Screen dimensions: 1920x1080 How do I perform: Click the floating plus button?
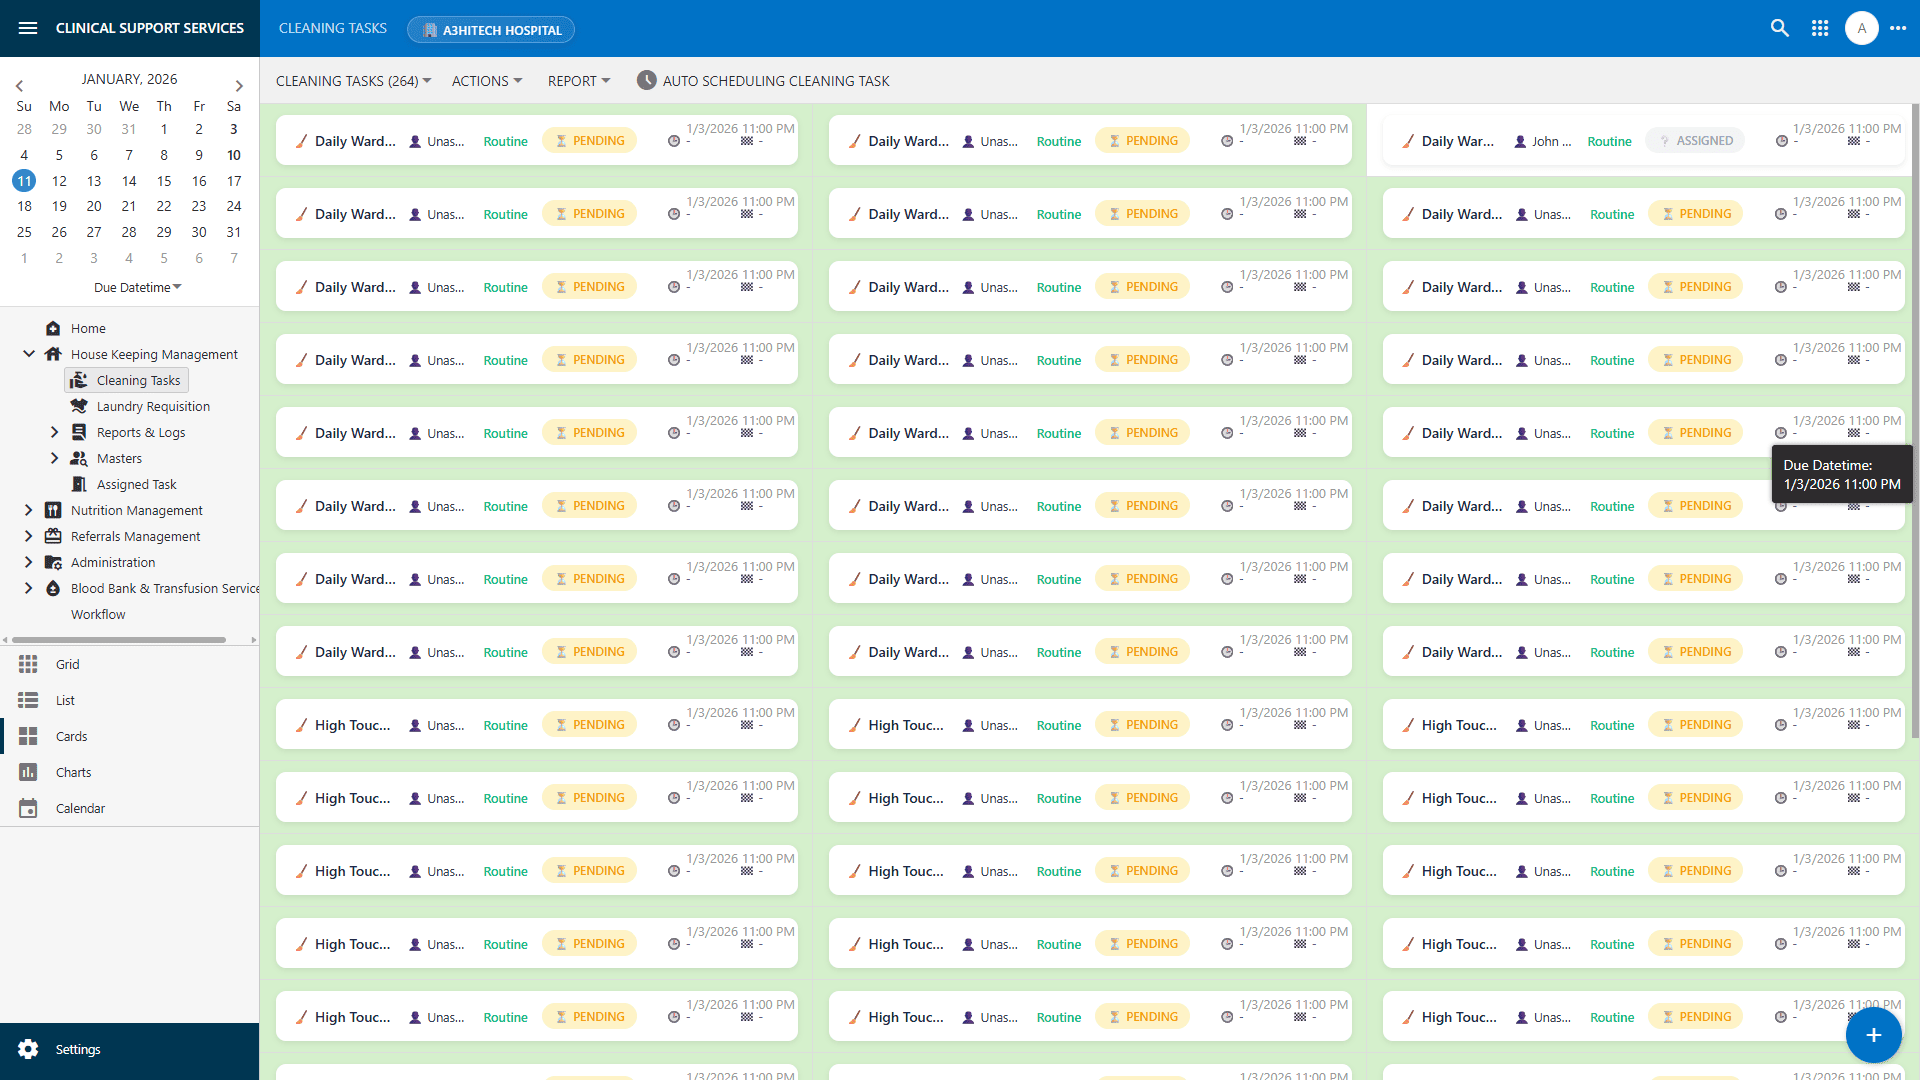(1873, 1035)
